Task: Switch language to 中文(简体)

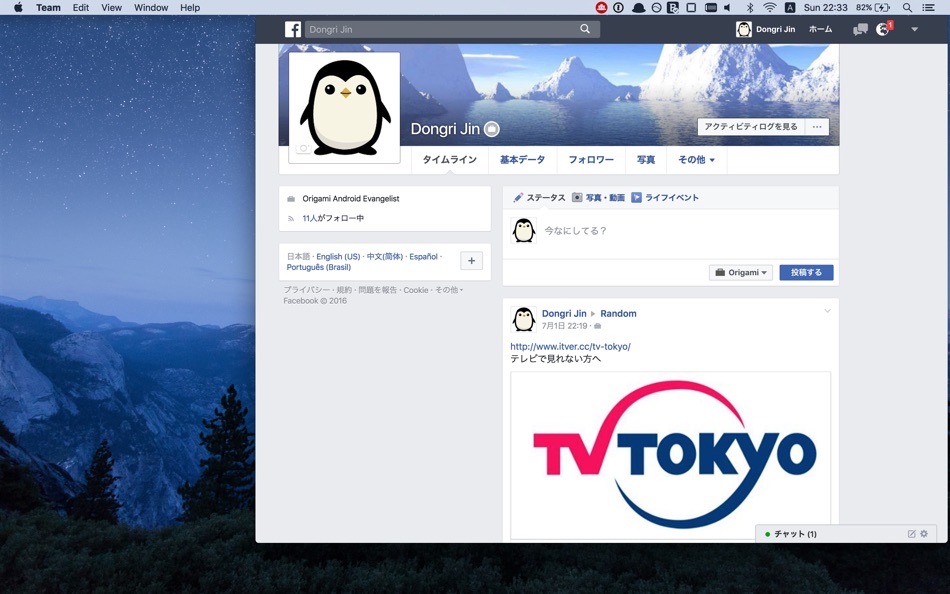Action: [385, 256]
